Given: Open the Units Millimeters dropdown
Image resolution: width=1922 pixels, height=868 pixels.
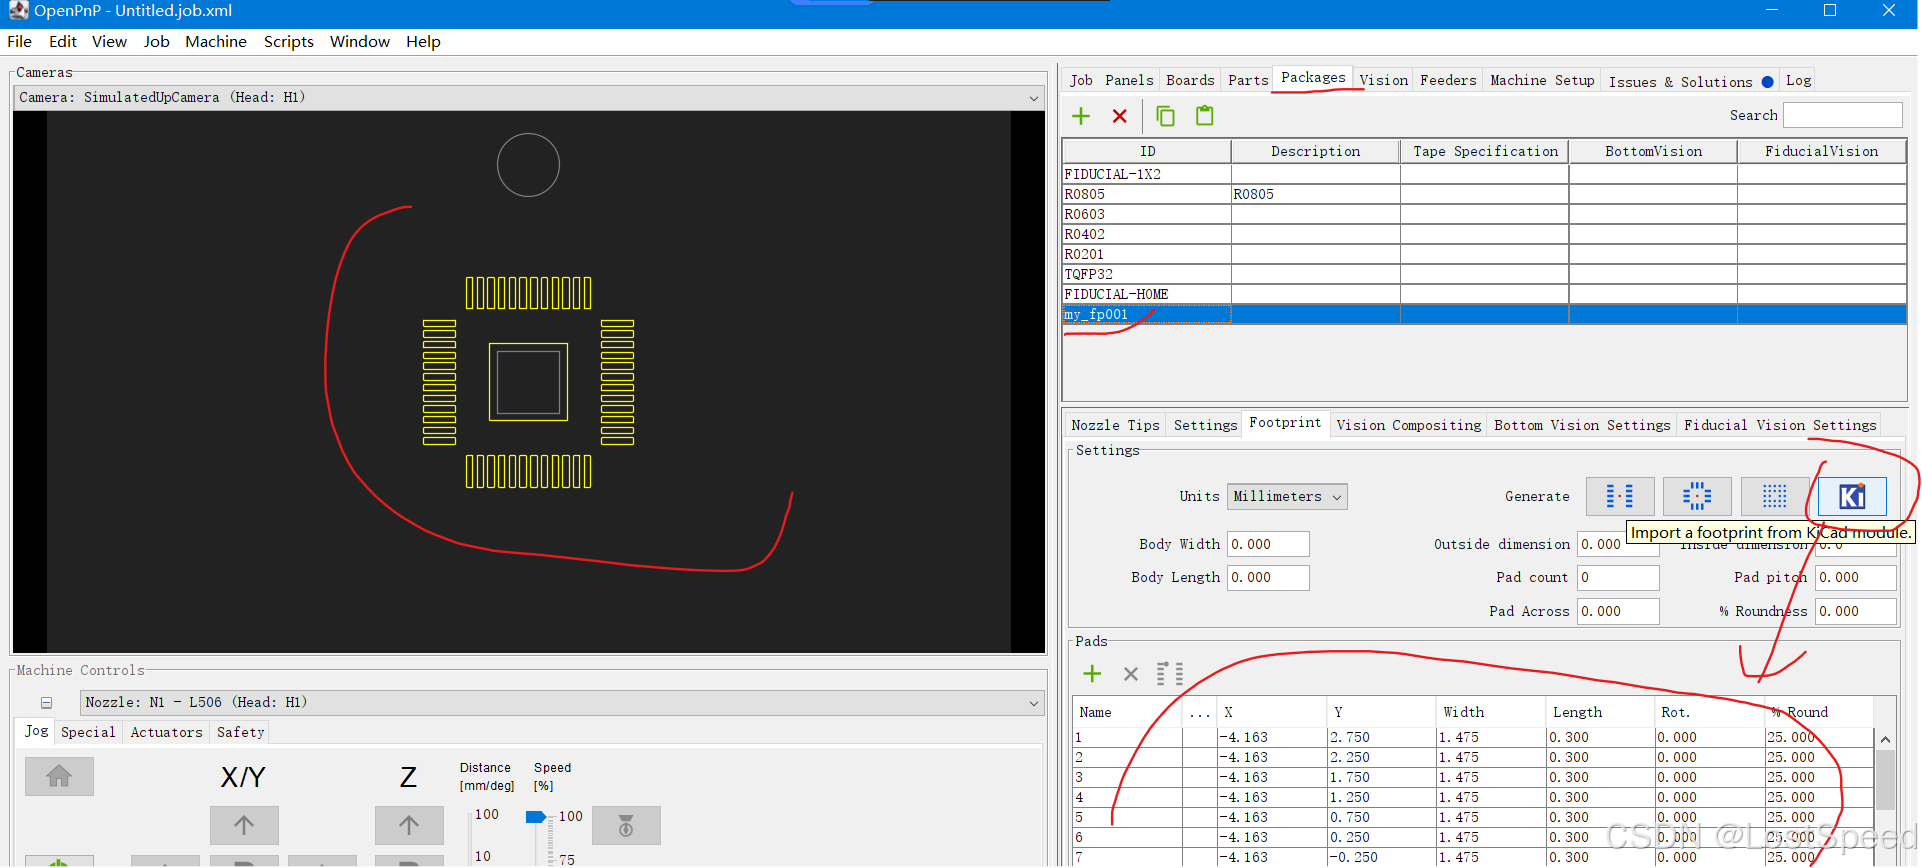Looking at the screenshot, I should (x=1287, y=497).
